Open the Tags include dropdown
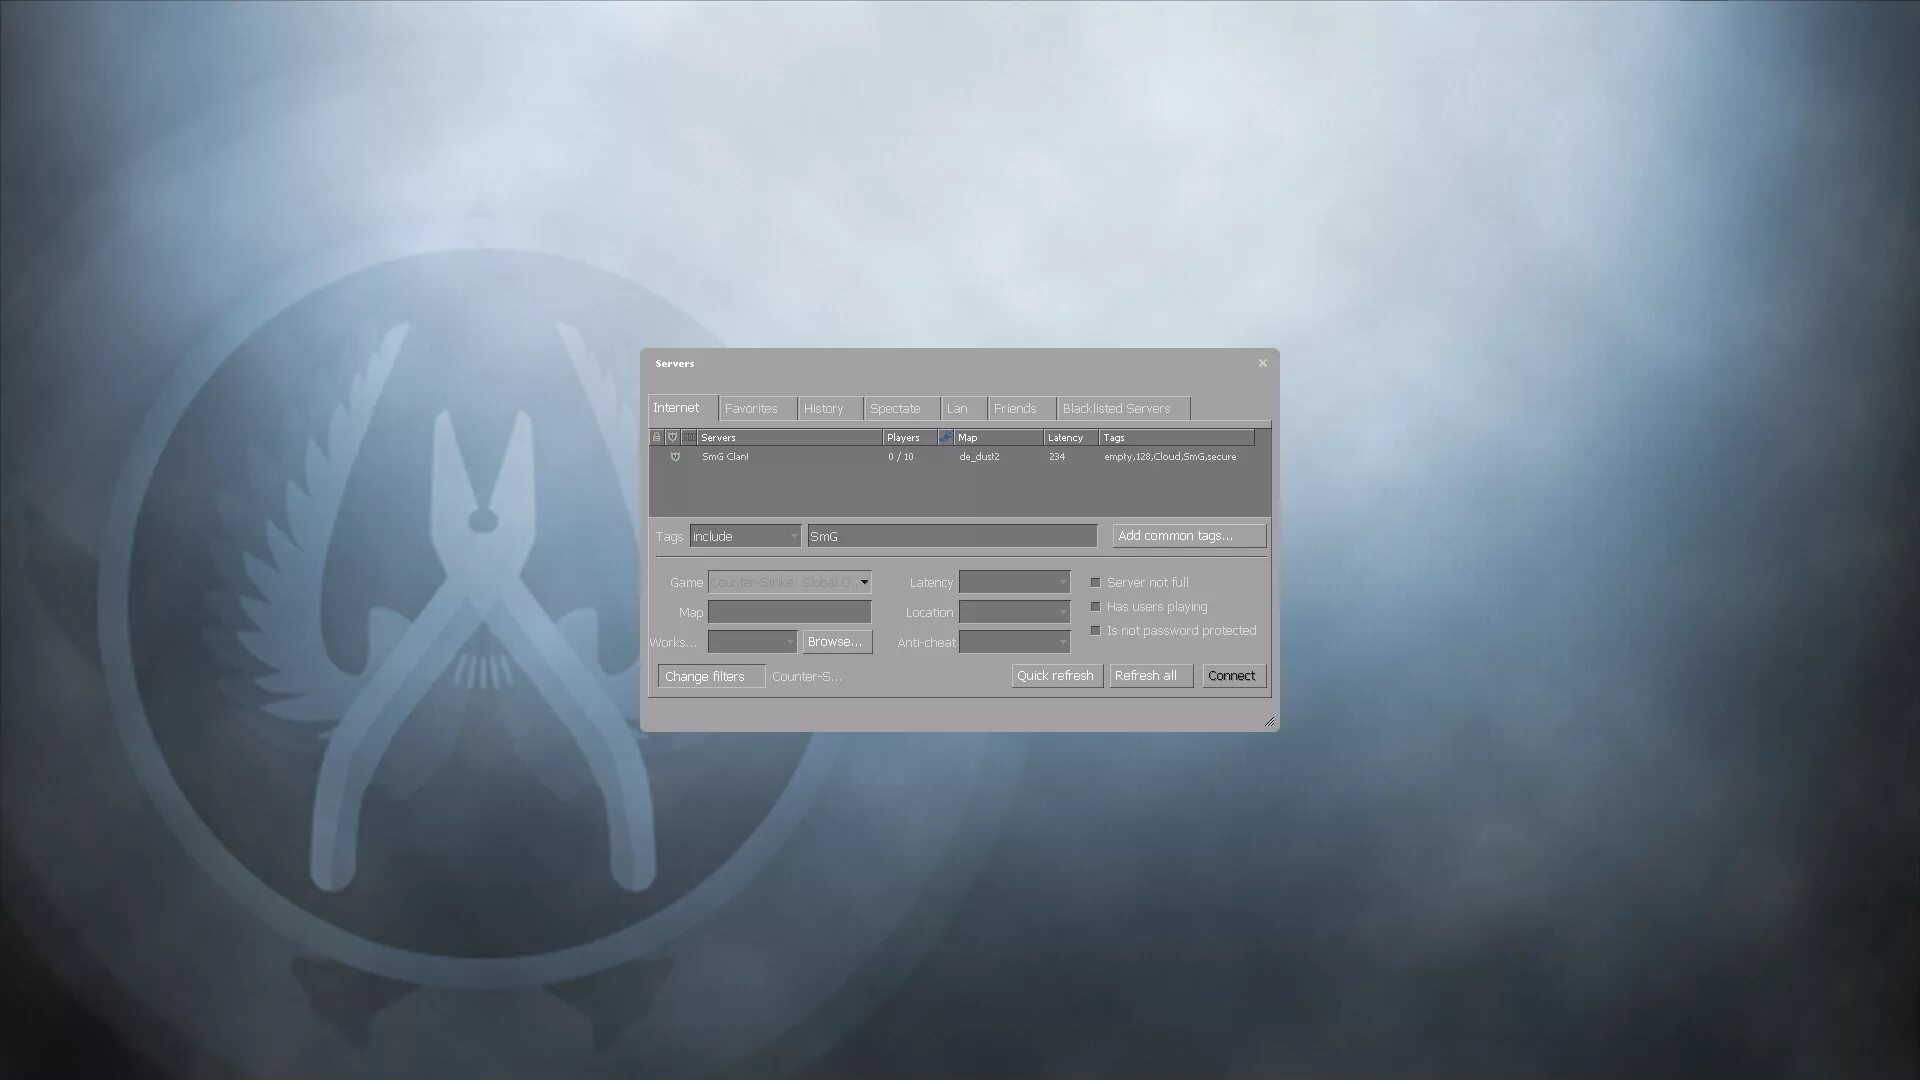Viewport: 1920px width, 1084px height. pos(745,537)
